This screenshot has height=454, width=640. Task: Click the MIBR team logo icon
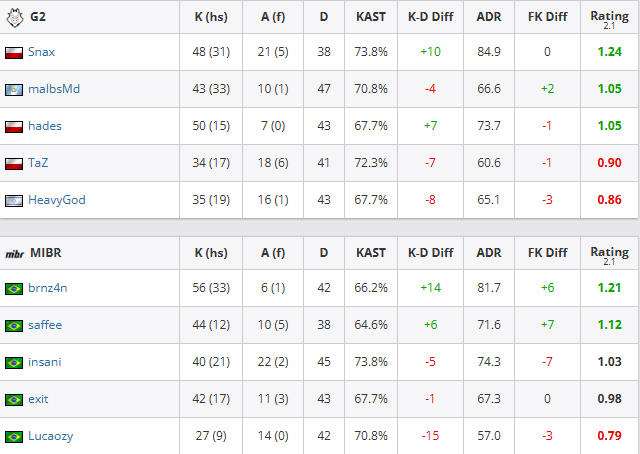click(x=14, y=254)
